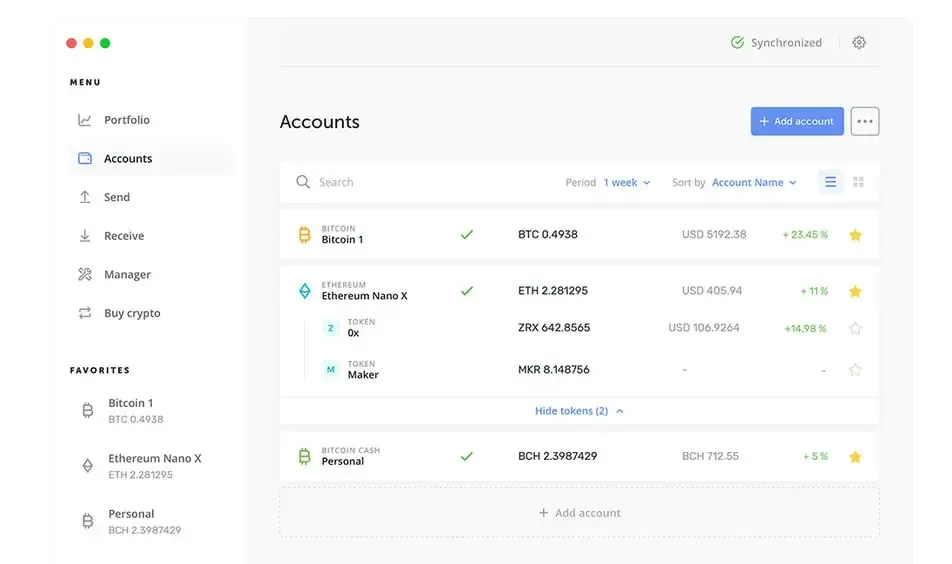
Task: Click the ETH 2.281295 balance in accounts list
Action: [x=552, y=291]
